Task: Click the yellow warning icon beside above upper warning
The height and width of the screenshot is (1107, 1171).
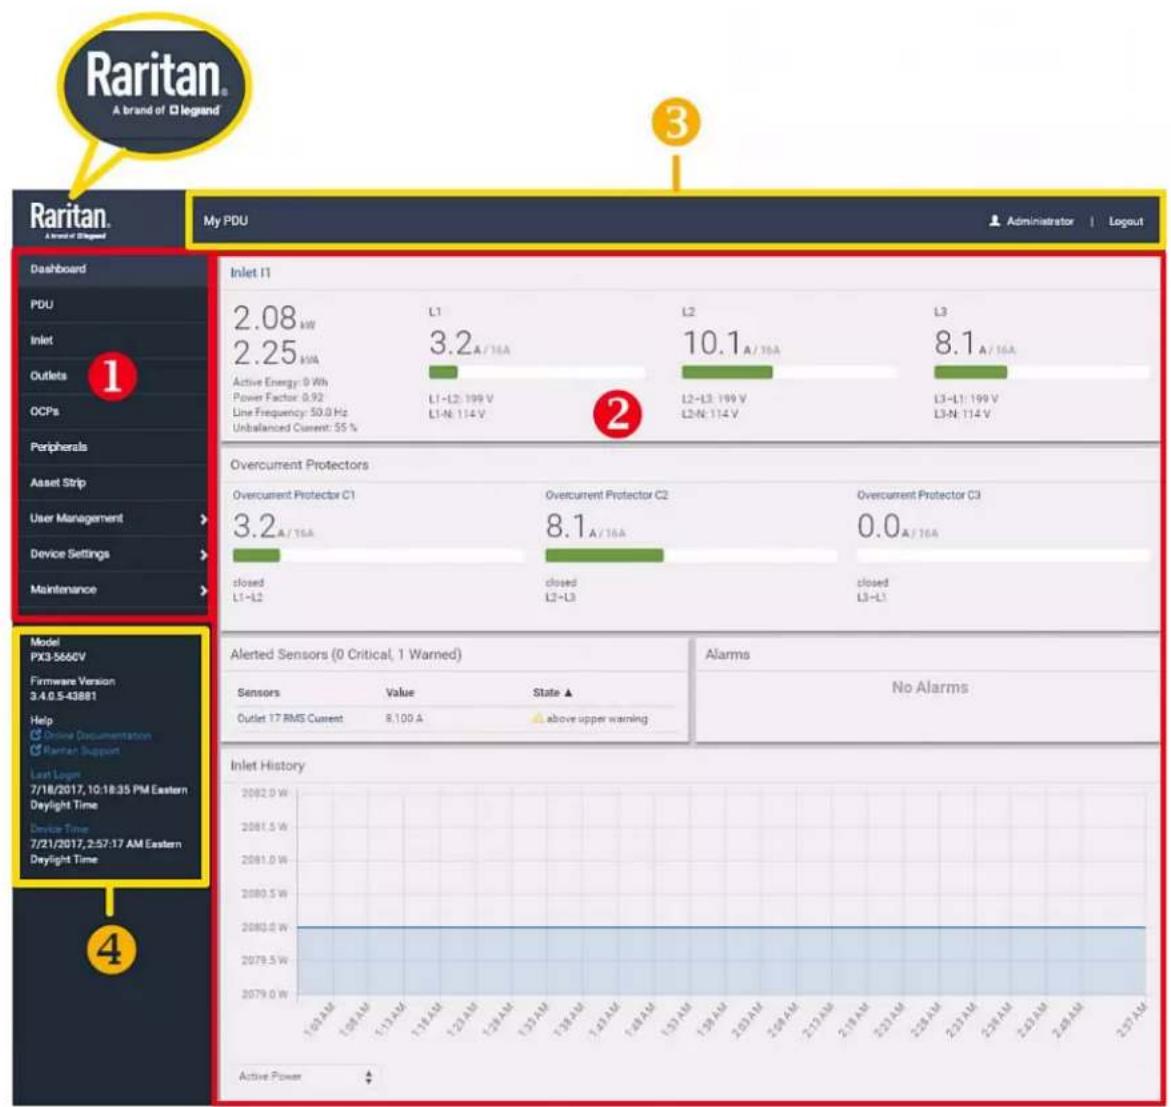Action: [x=537, y=719]
